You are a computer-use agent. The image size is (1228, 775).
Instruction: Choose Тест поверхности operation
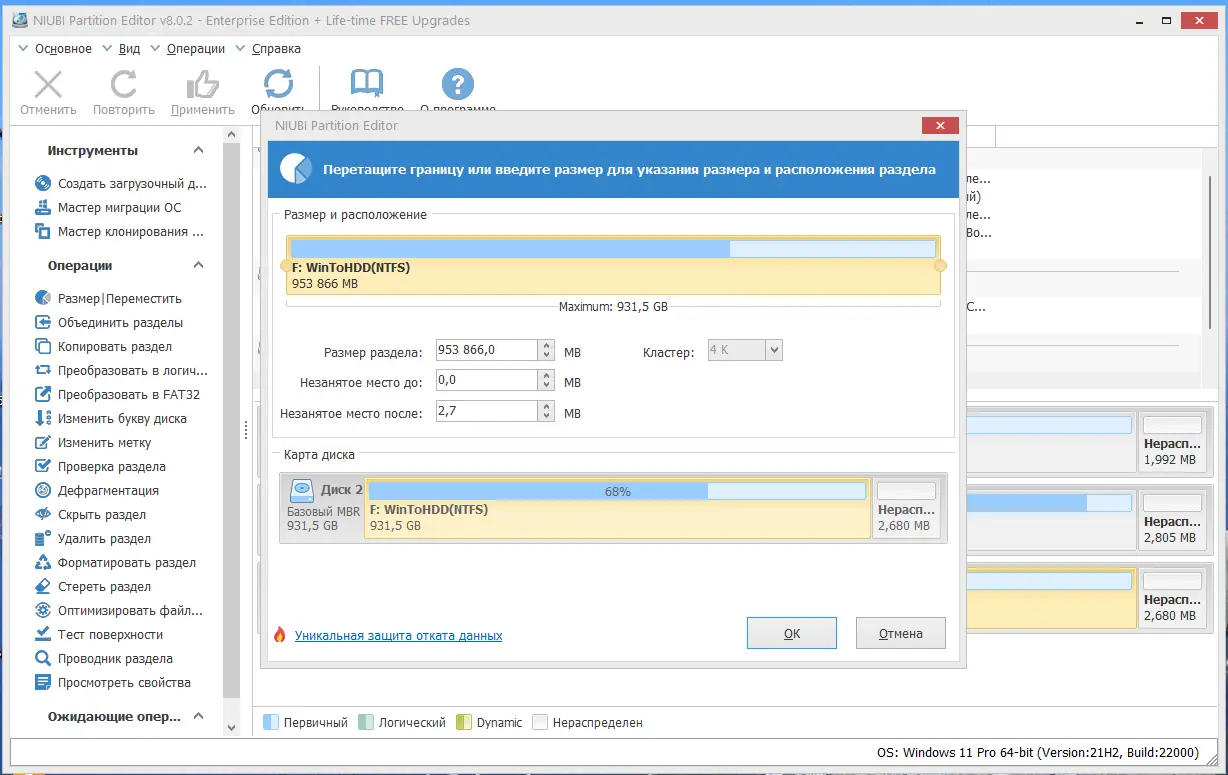coord(98,634)
